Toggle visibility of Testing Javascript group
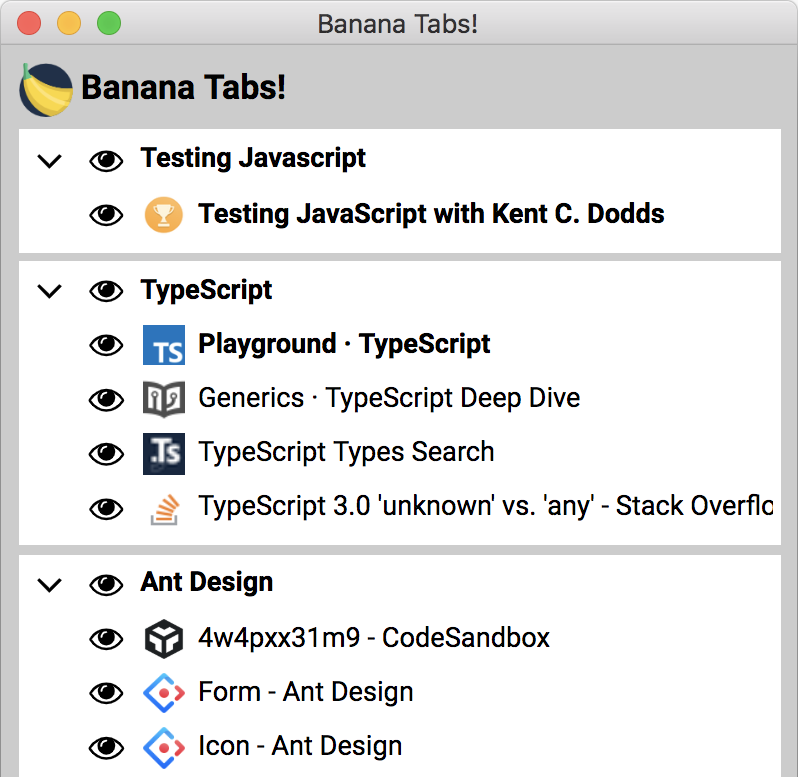The width and height of the screenshot is (798, 777). pos(106,161)
